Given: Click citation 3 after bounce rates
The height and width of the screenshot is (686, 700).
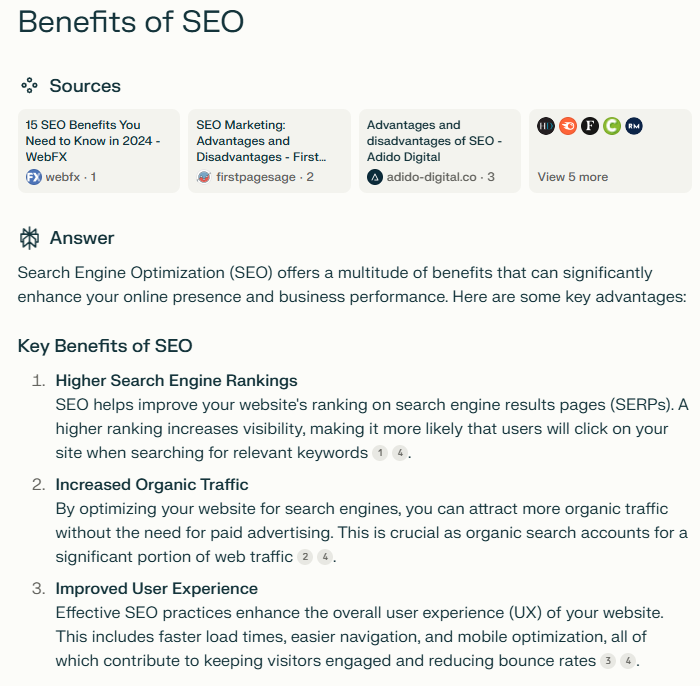Looking at the screenshot, I should [x=608, y=661].
